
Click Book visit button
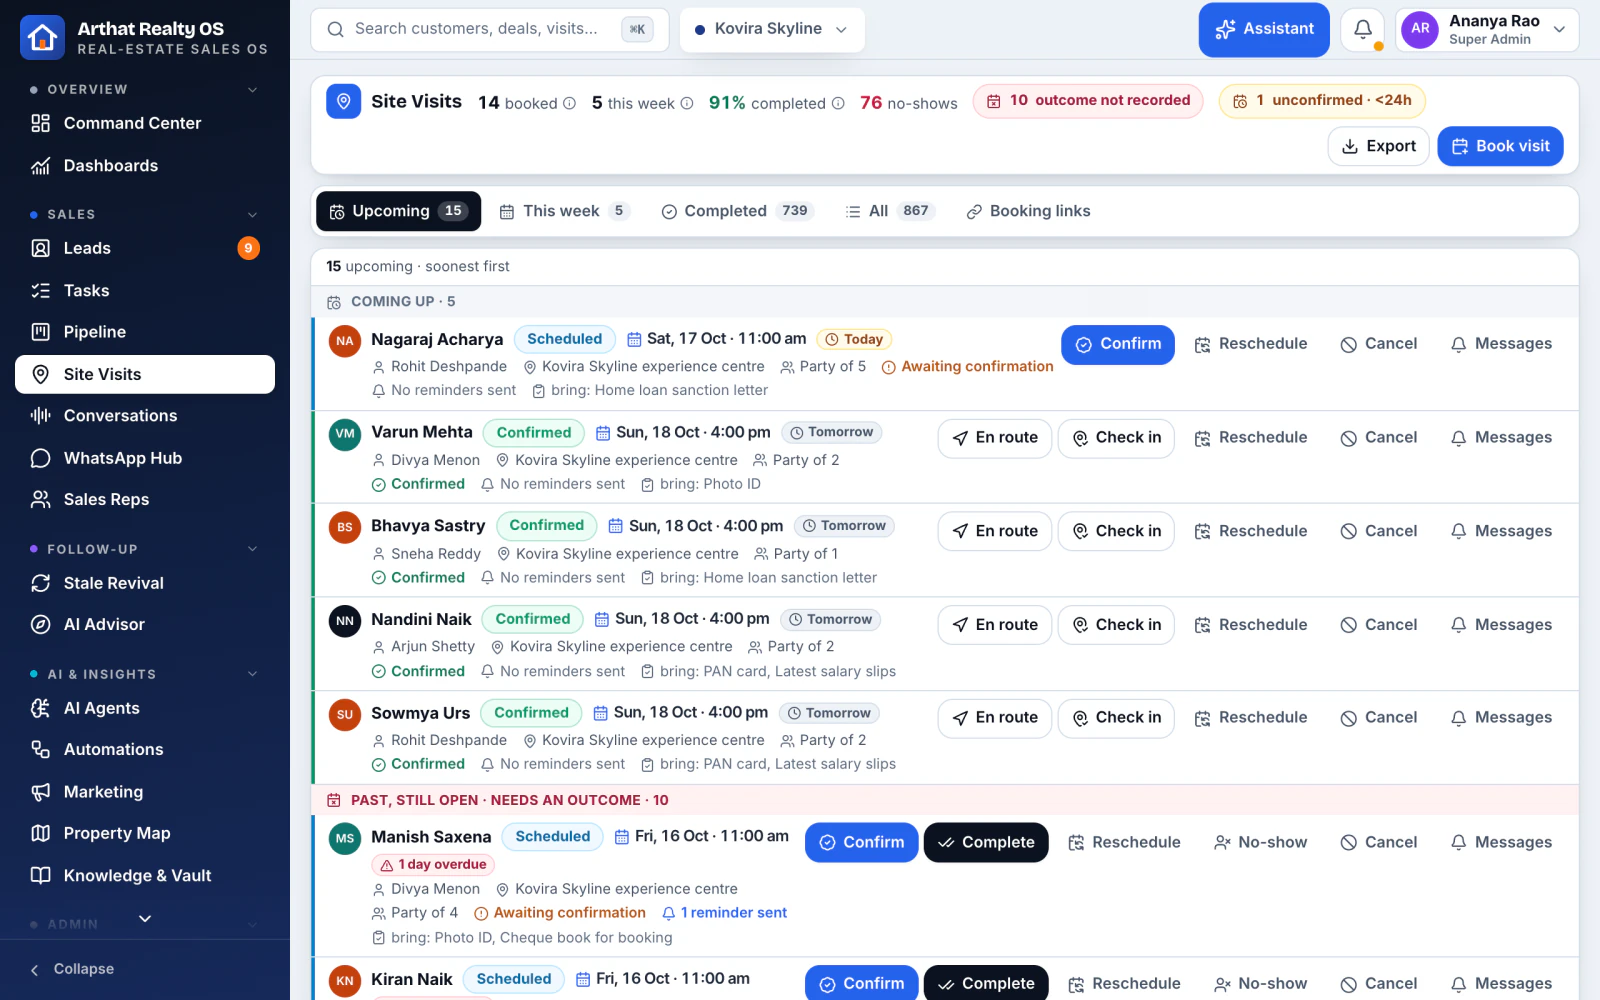tap(1500, 146)
